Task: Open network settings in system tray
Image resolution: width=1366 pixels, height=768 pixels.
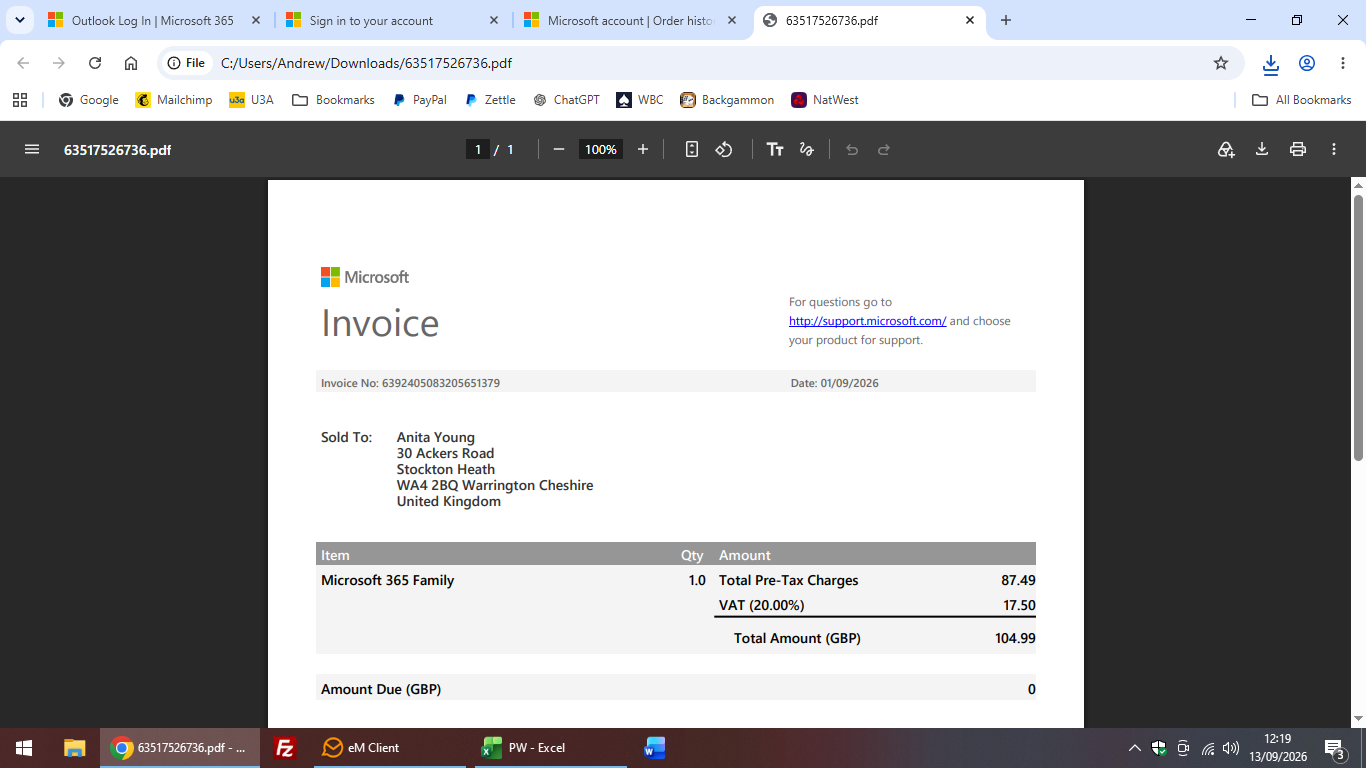Action: pyautogui.click(x=1207, y=748)
